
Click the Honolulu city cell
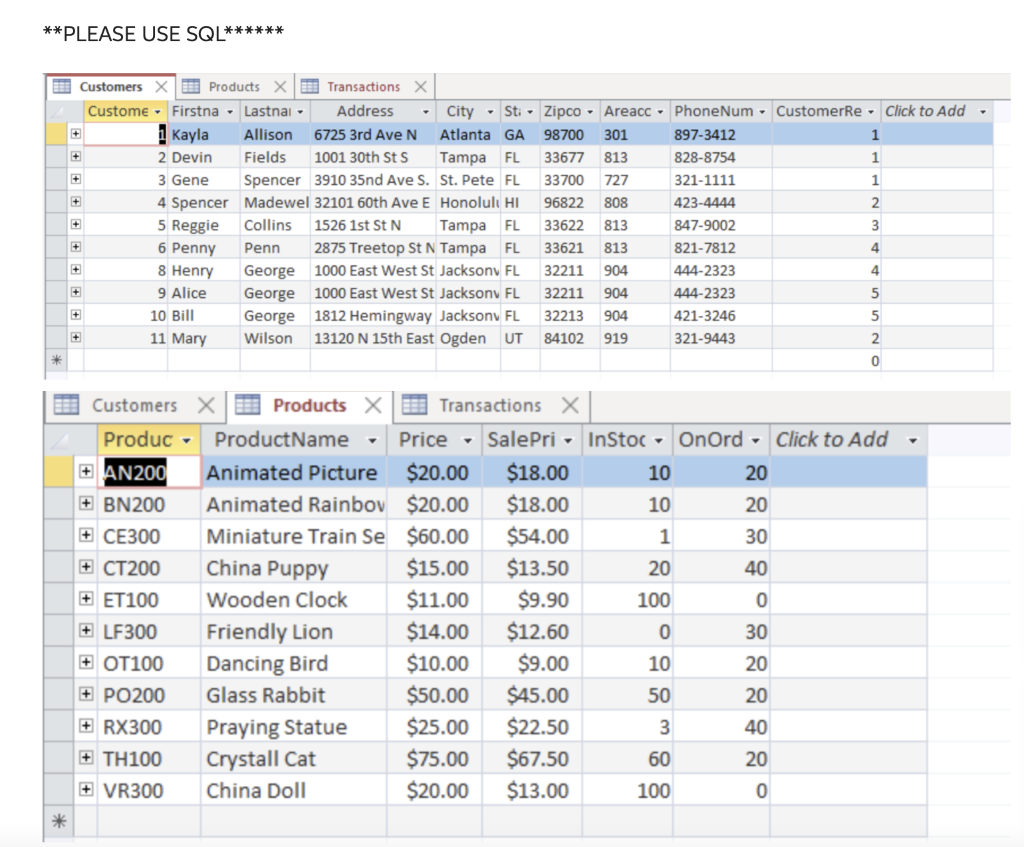click(468, 202)
